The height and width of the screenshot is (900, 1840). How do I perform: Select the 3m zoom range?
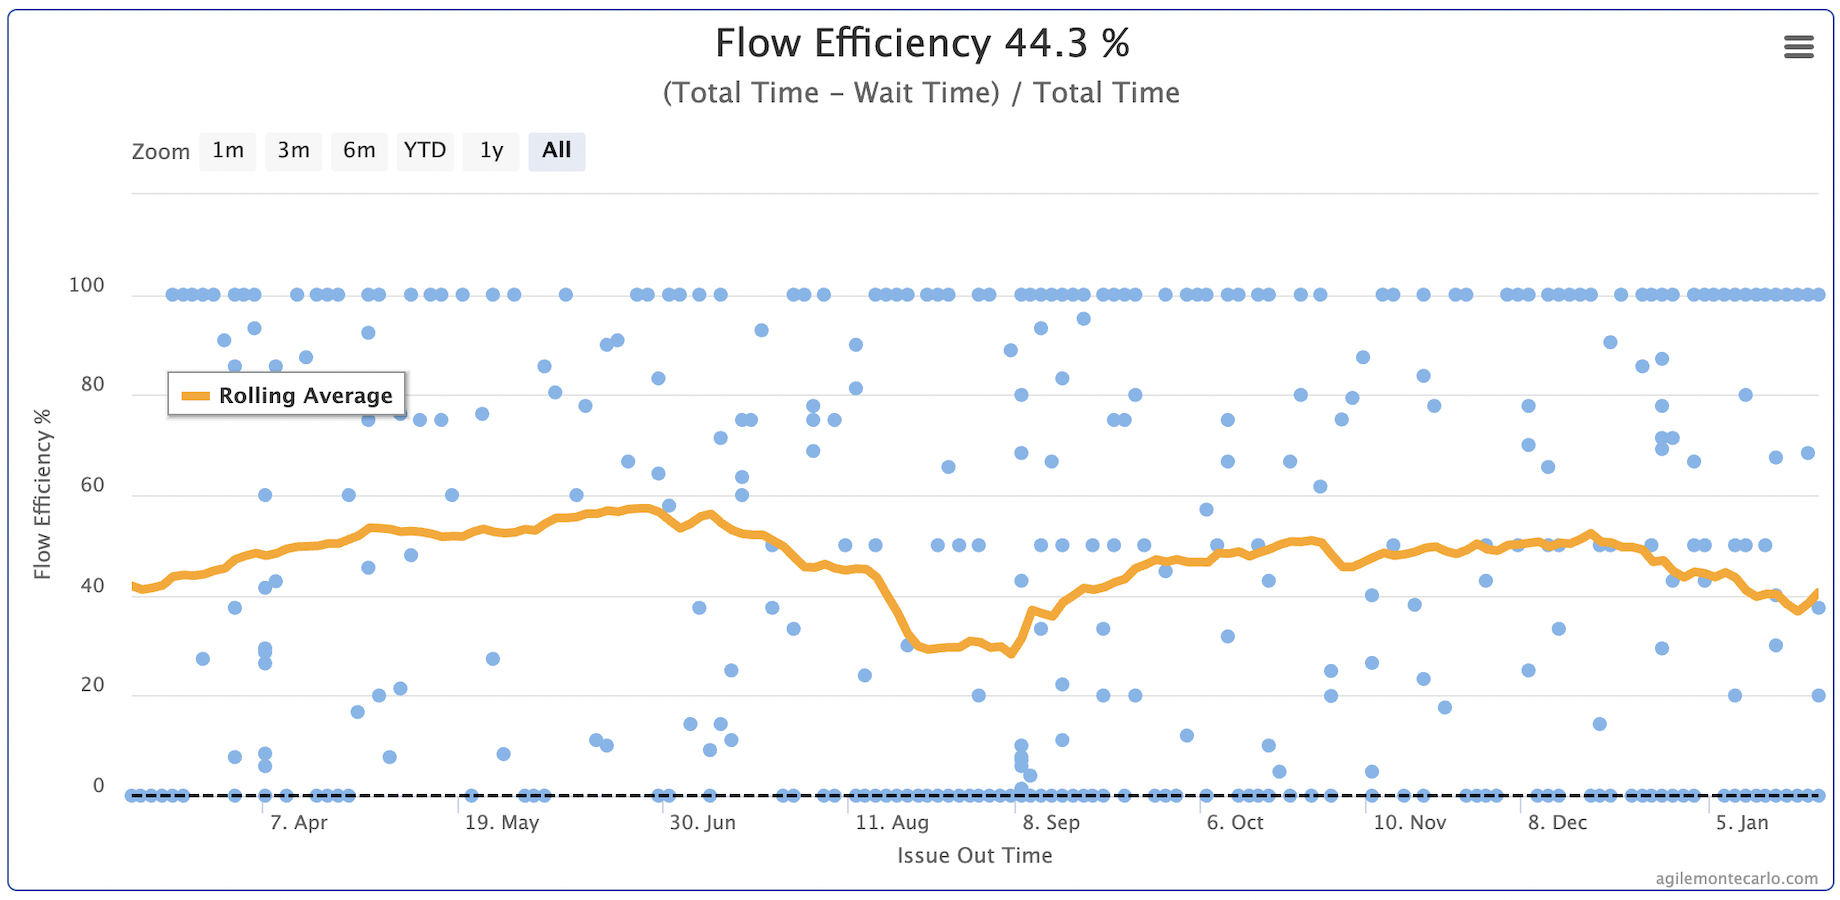point(293,151)
